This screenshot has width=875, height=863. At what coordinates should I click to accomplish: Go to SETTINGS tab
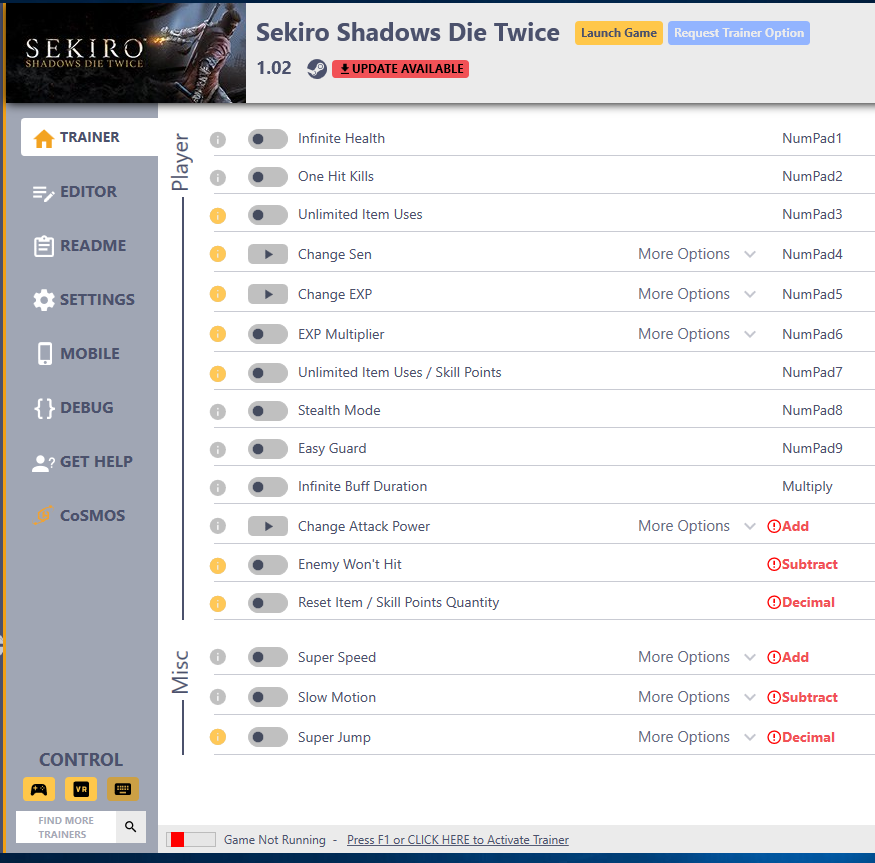point(84,300)
